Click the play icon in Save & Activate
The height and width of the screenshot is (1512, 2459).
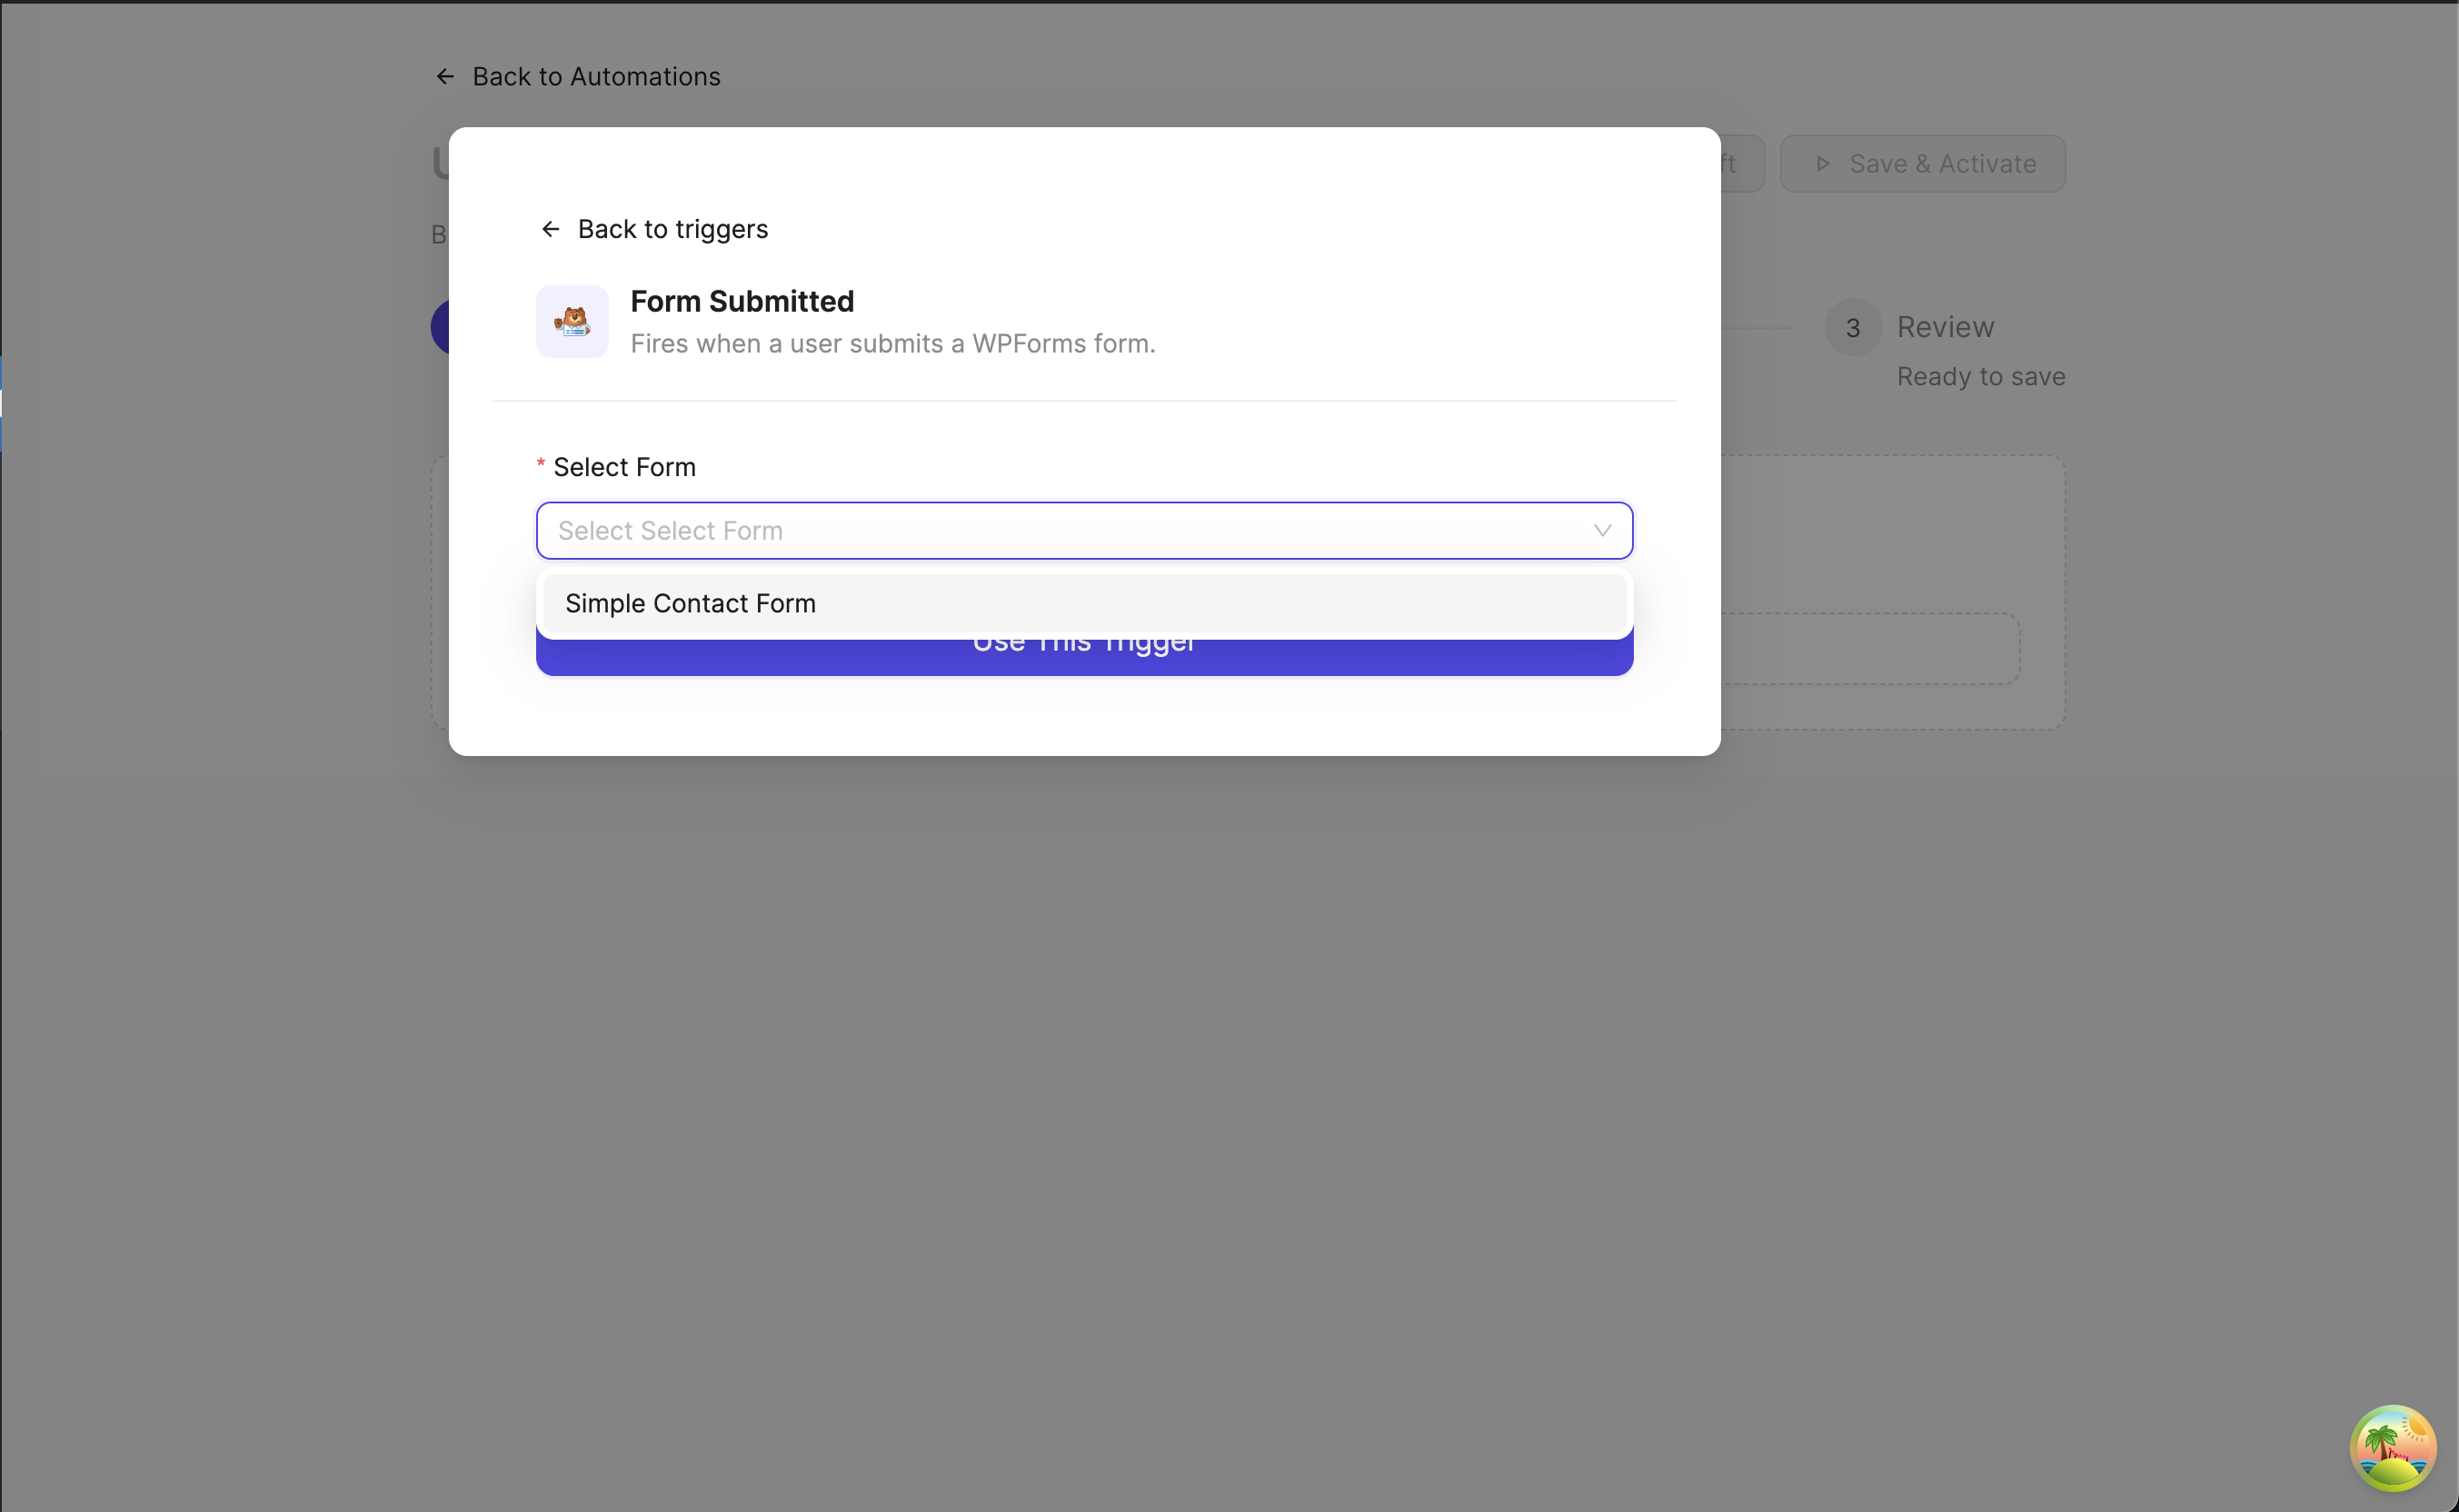coord(1822,164)
